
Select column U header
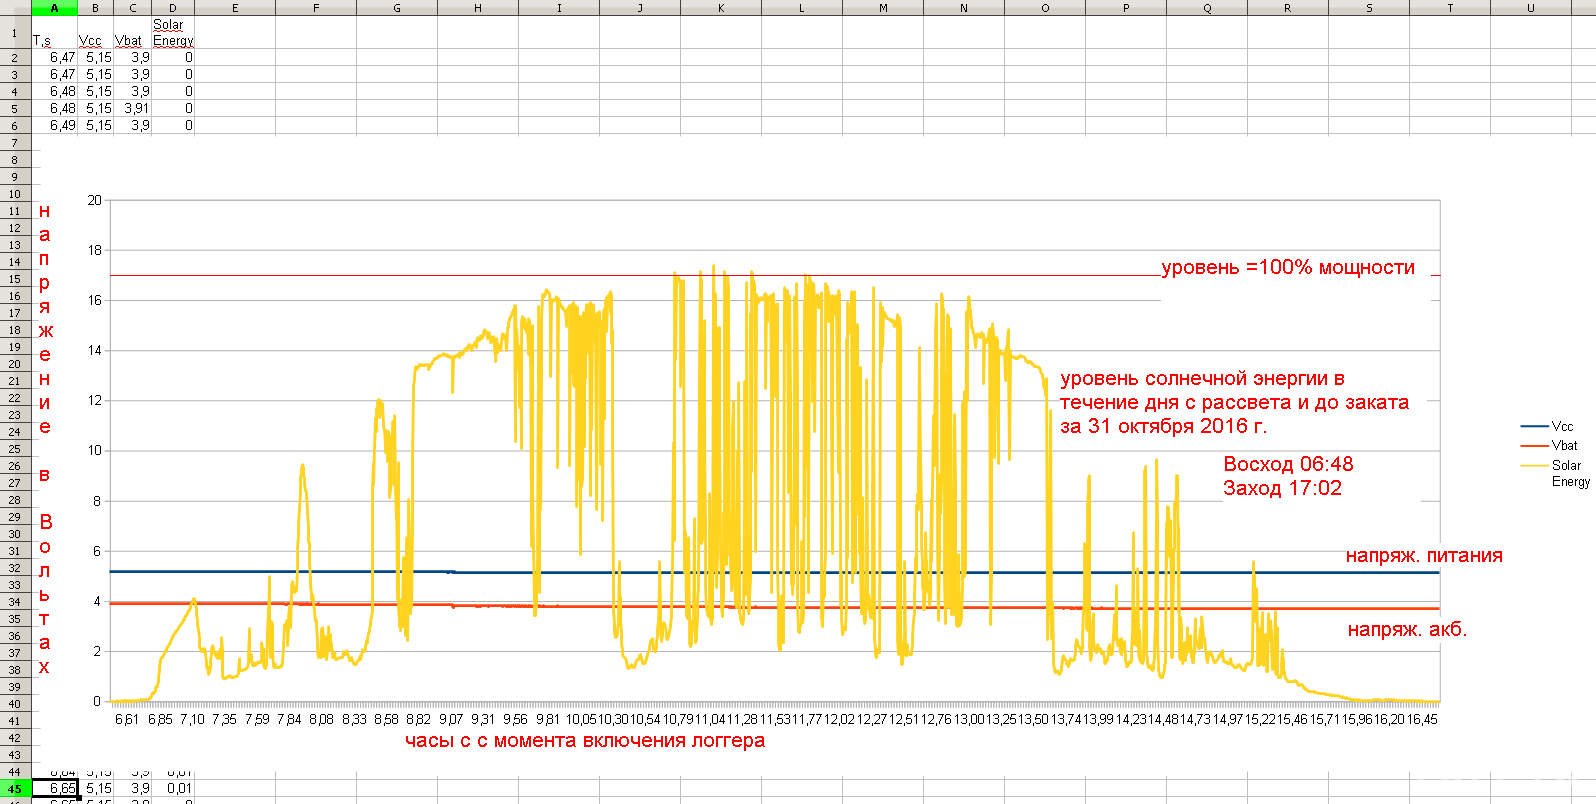click(1530, 7)
